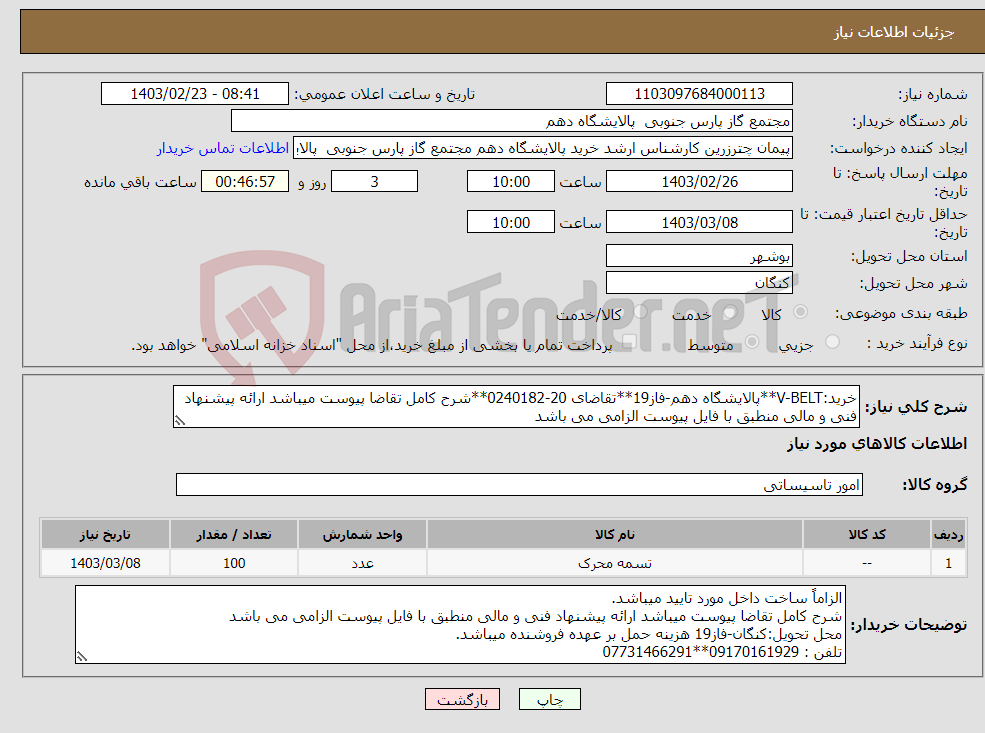Click the price validity date 1403/03/08 field
The image size is (985, 733).
tap(699, 222)
